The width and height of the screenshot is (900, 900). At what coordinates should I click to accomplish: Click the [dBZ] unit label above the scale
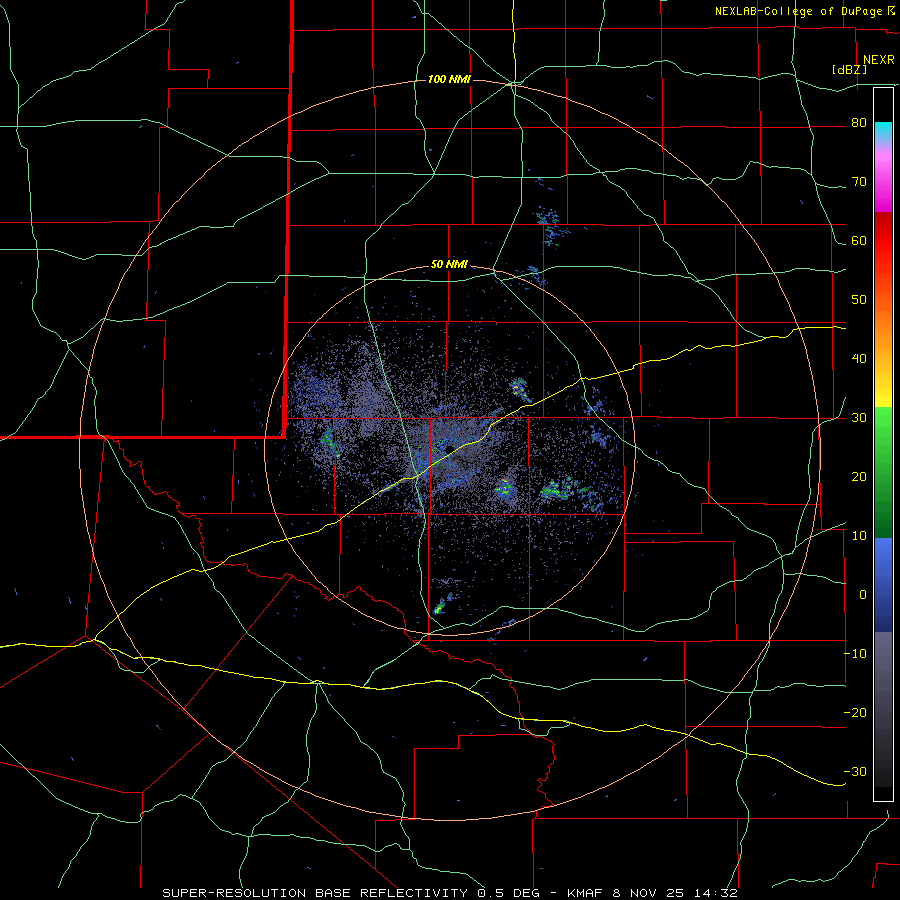tap(849, 70)
